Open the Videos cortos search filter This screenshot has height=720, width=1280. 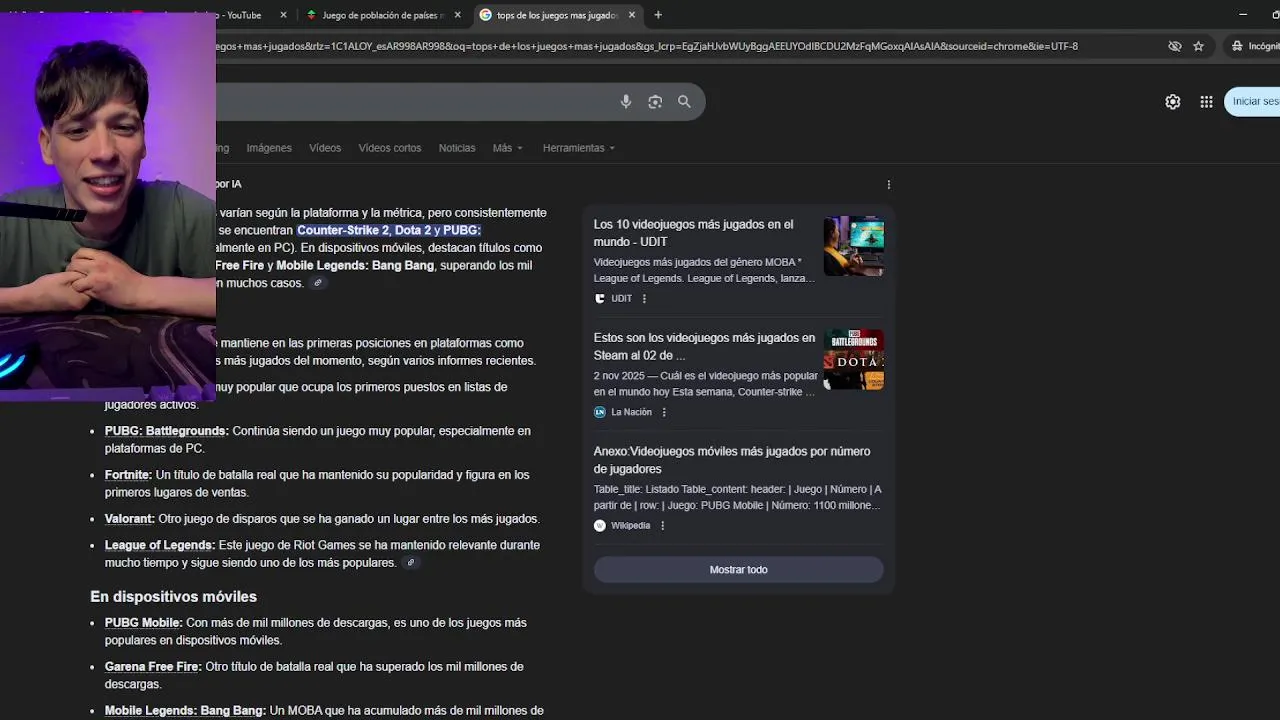(x=390, y=148)
